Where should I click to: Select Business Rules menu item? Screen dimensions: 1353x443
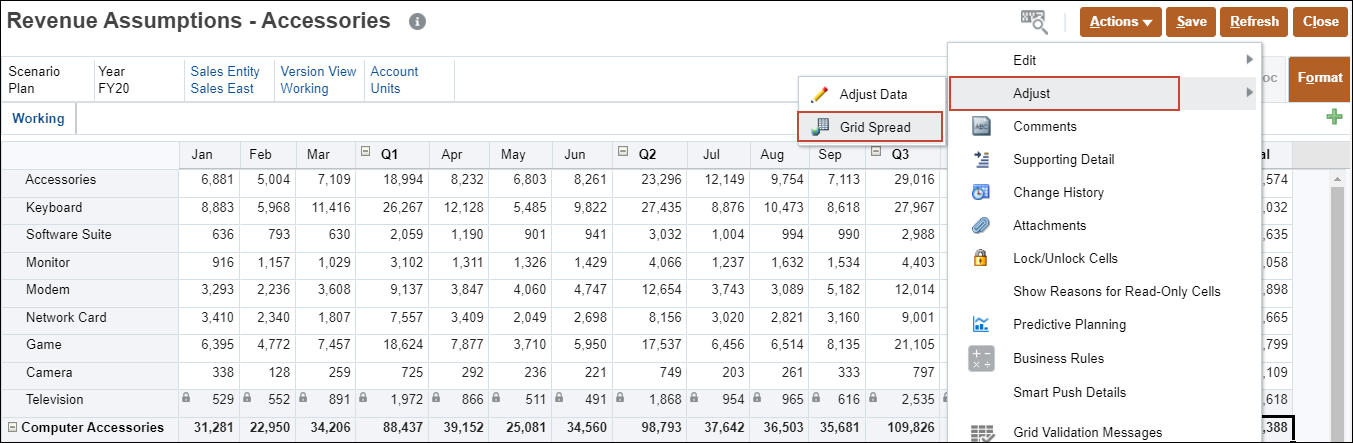[x=1058, y=358]
